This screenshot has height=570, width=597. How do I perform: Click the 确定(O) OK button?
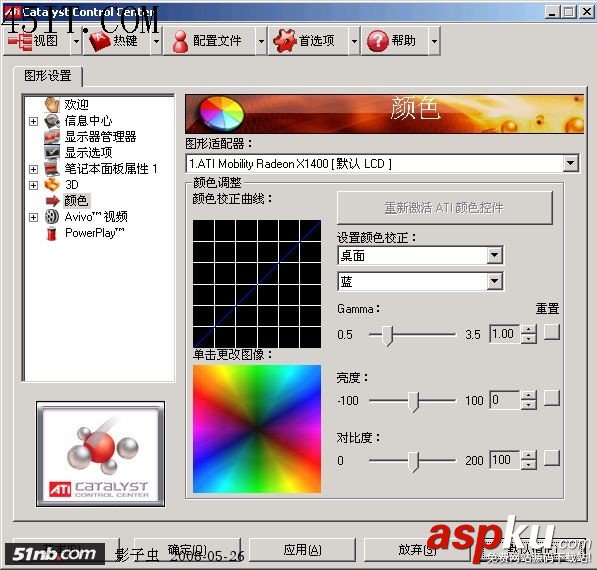[187, 550]
